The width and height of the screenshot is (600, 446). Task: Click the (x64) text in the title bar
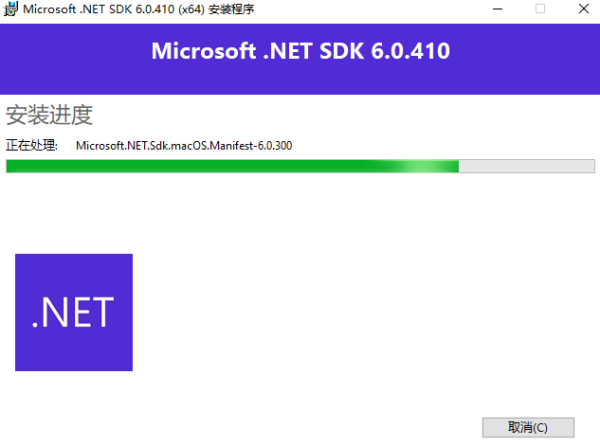point(191,9)
